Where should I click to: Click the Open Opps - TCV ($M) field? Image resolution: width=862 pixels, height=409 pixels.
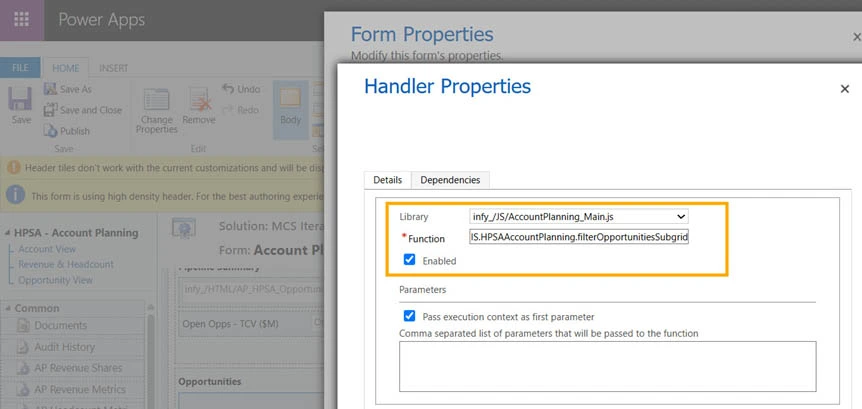click(x=252, y=324)
